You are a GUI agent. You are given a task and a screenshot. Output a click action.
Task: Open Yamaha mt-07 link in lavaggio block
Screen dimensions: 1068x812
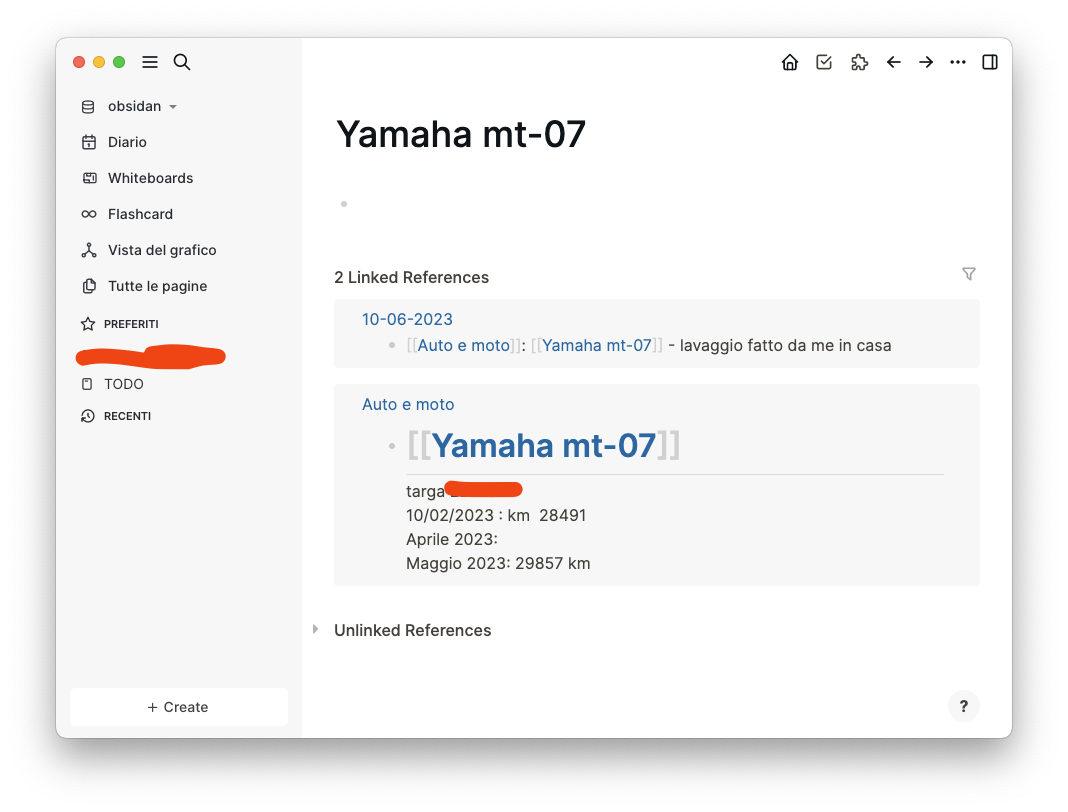(x=597, y=345)
